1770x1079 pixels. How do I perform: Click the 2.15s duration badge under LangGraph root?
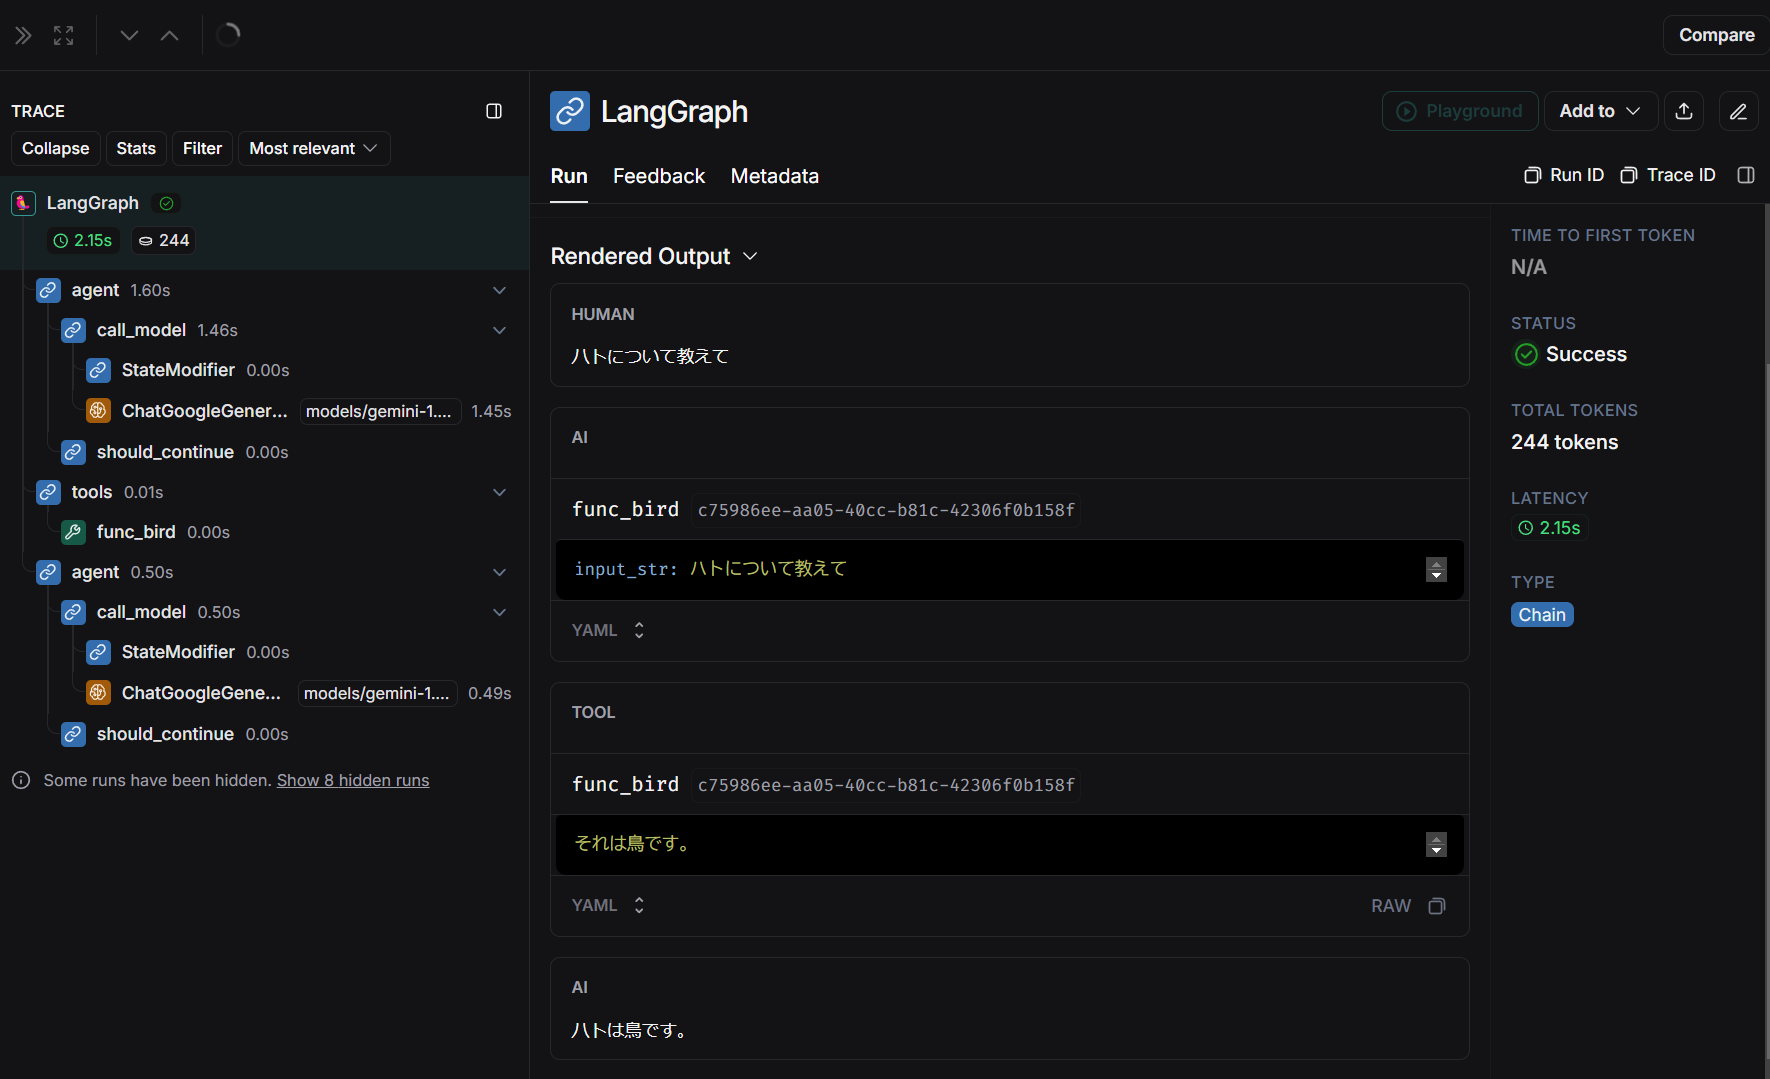[83, 240]
